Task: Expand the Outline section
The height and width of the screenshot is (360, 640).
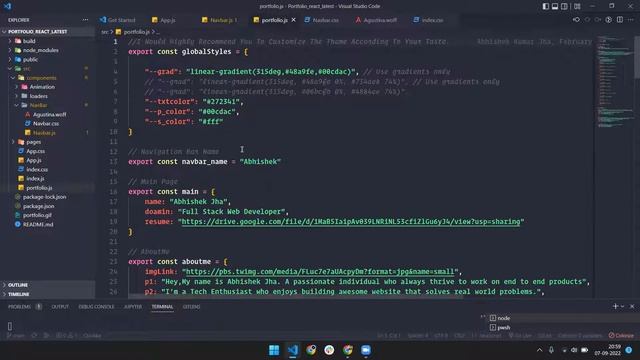Action: tap(48, 285)
